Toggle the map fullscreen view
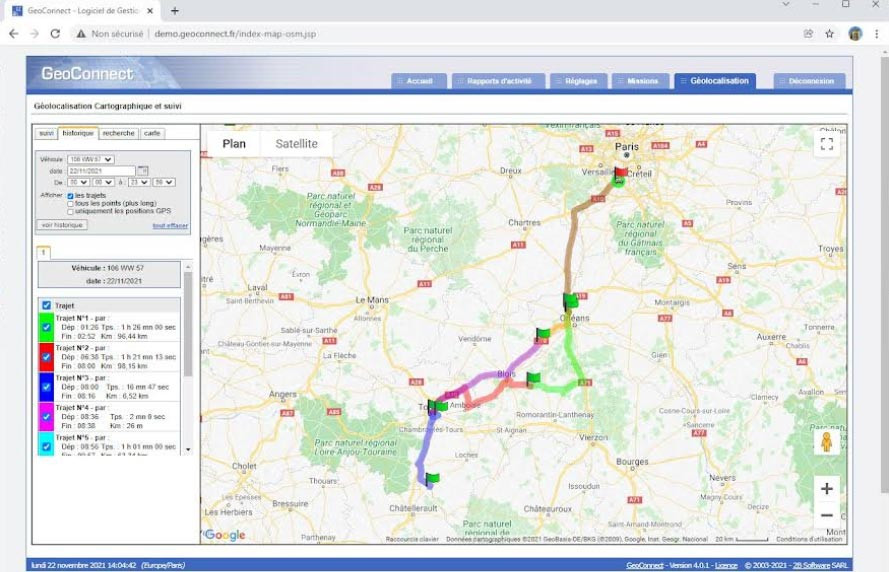The width and height of the screenshot is (889, 572). click(x=826, y=144)
